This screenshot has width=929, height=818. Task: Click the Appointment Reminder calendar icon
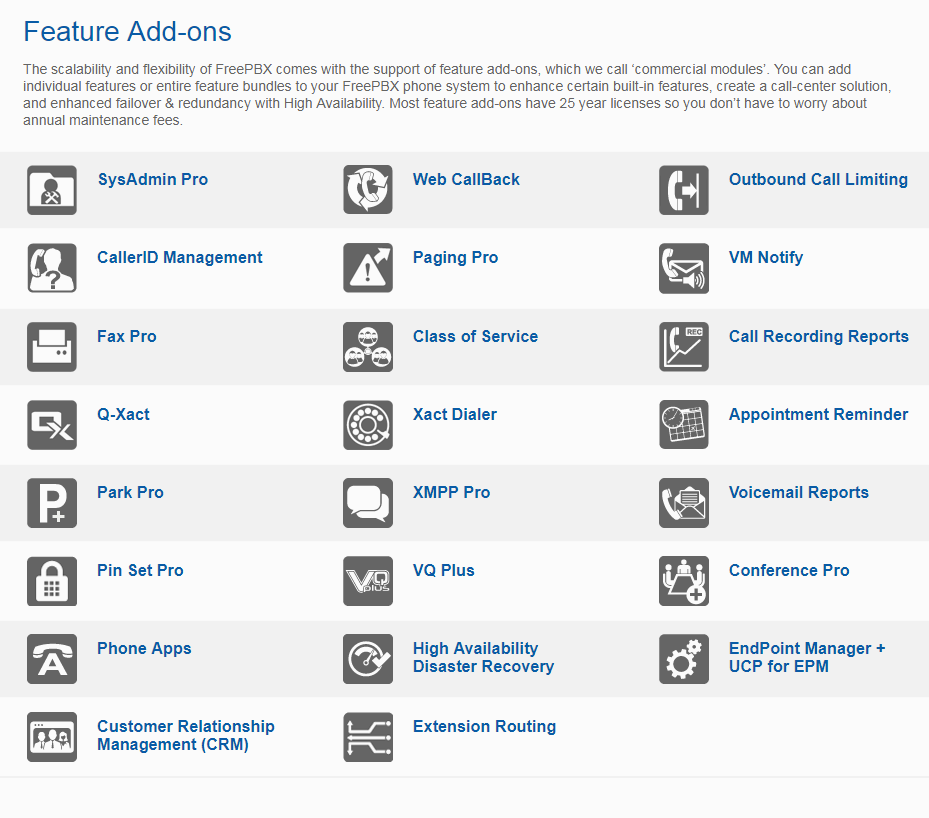(x=684, y=425)
